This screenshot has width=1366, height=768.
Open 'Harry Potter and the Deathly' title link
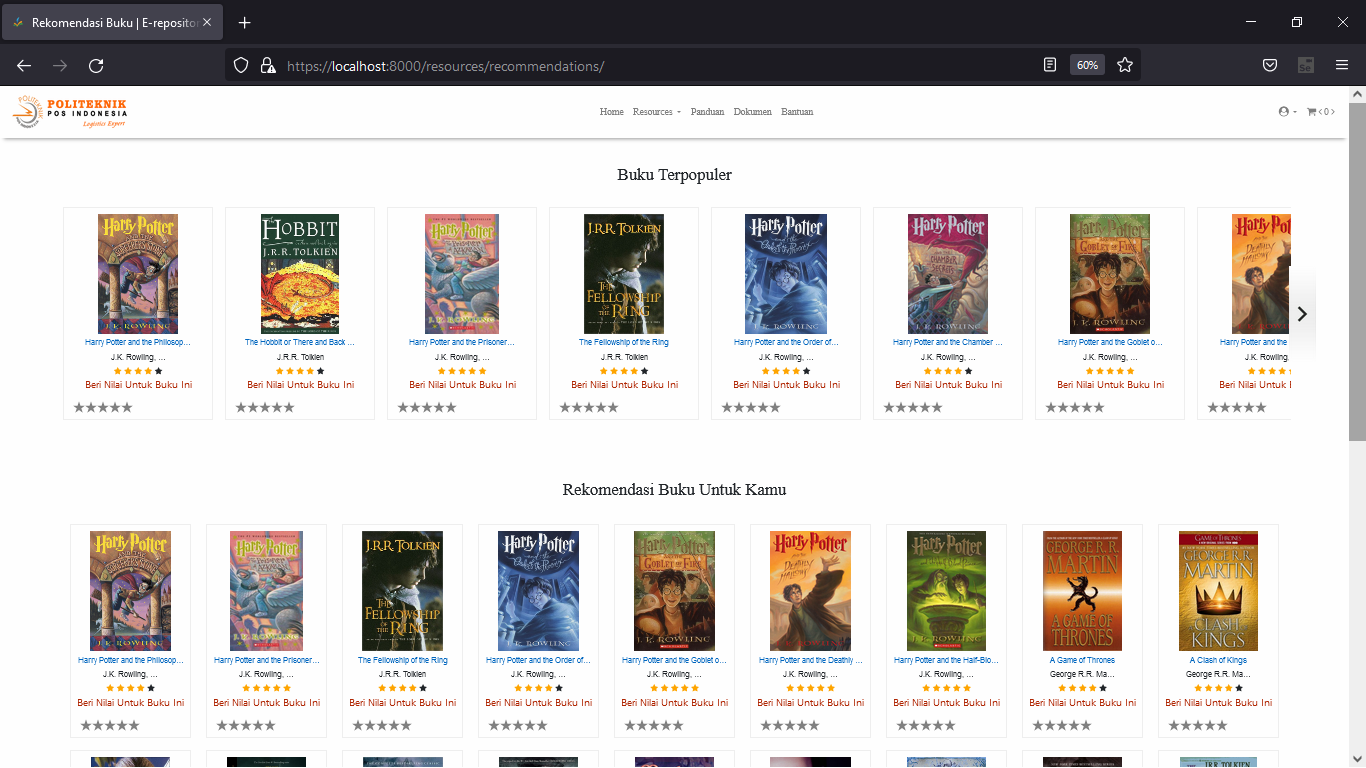[x=811, y=660]
